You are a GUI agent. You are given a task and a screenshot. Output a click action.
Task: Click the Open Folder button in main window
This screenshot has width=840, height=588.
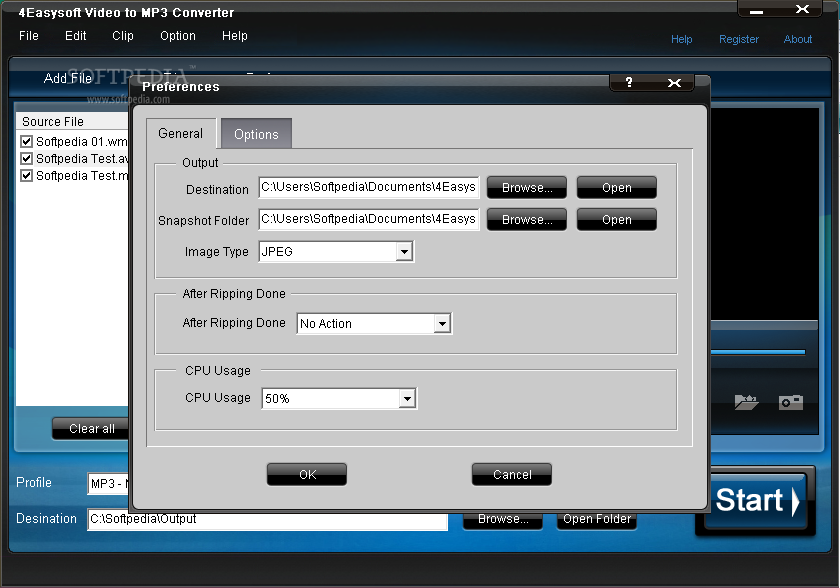(x=597, y=519)
